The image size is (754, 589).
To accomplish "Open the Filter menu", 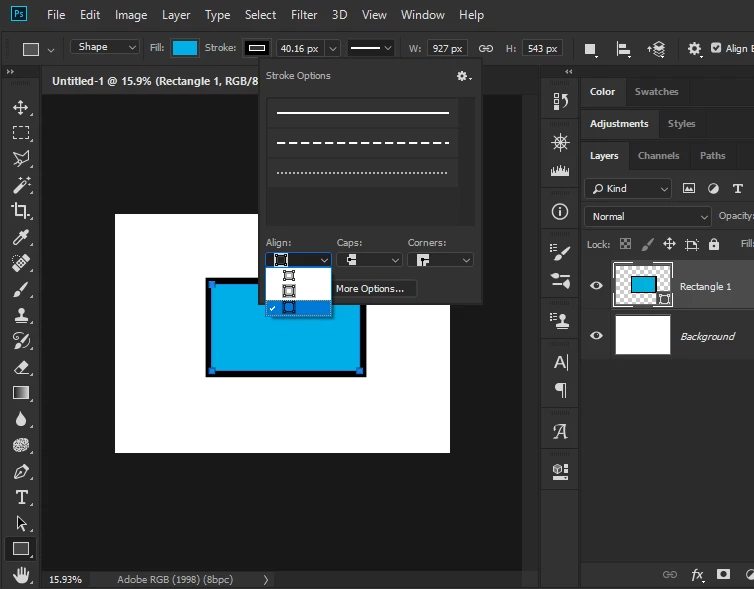I will coord(304,15).
